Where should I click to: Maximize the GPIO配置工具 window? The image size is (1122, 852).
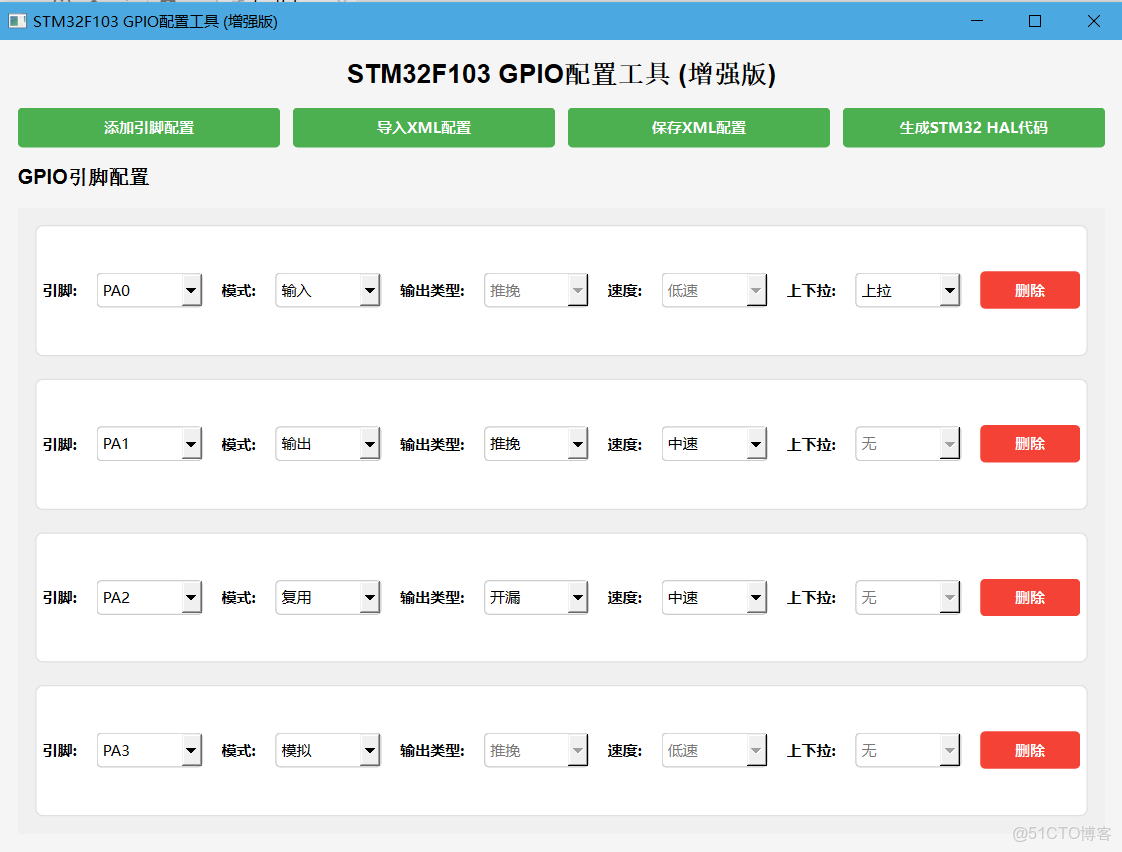pos(1035,21)
